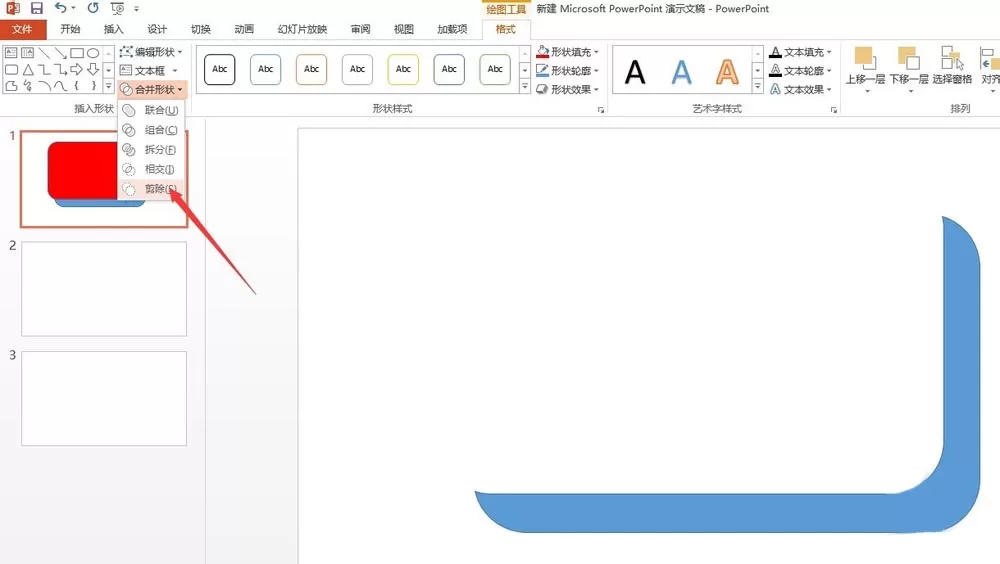Choose the right arrow block shape

click(77, 70)
